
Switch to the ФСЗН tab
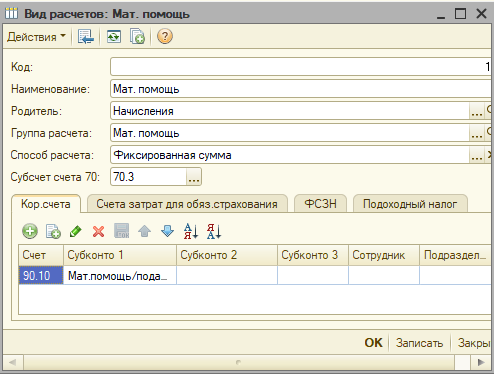(320, 204)
